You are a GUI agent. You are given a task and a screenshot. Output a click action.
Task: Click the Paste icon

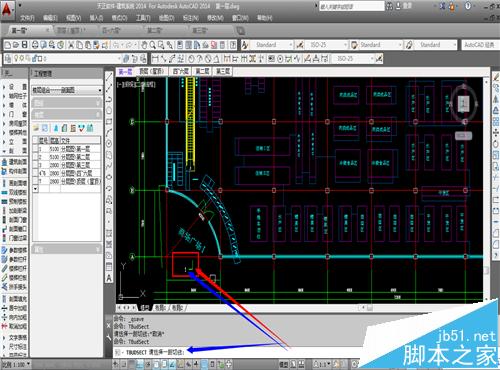(x=88, y=45)
